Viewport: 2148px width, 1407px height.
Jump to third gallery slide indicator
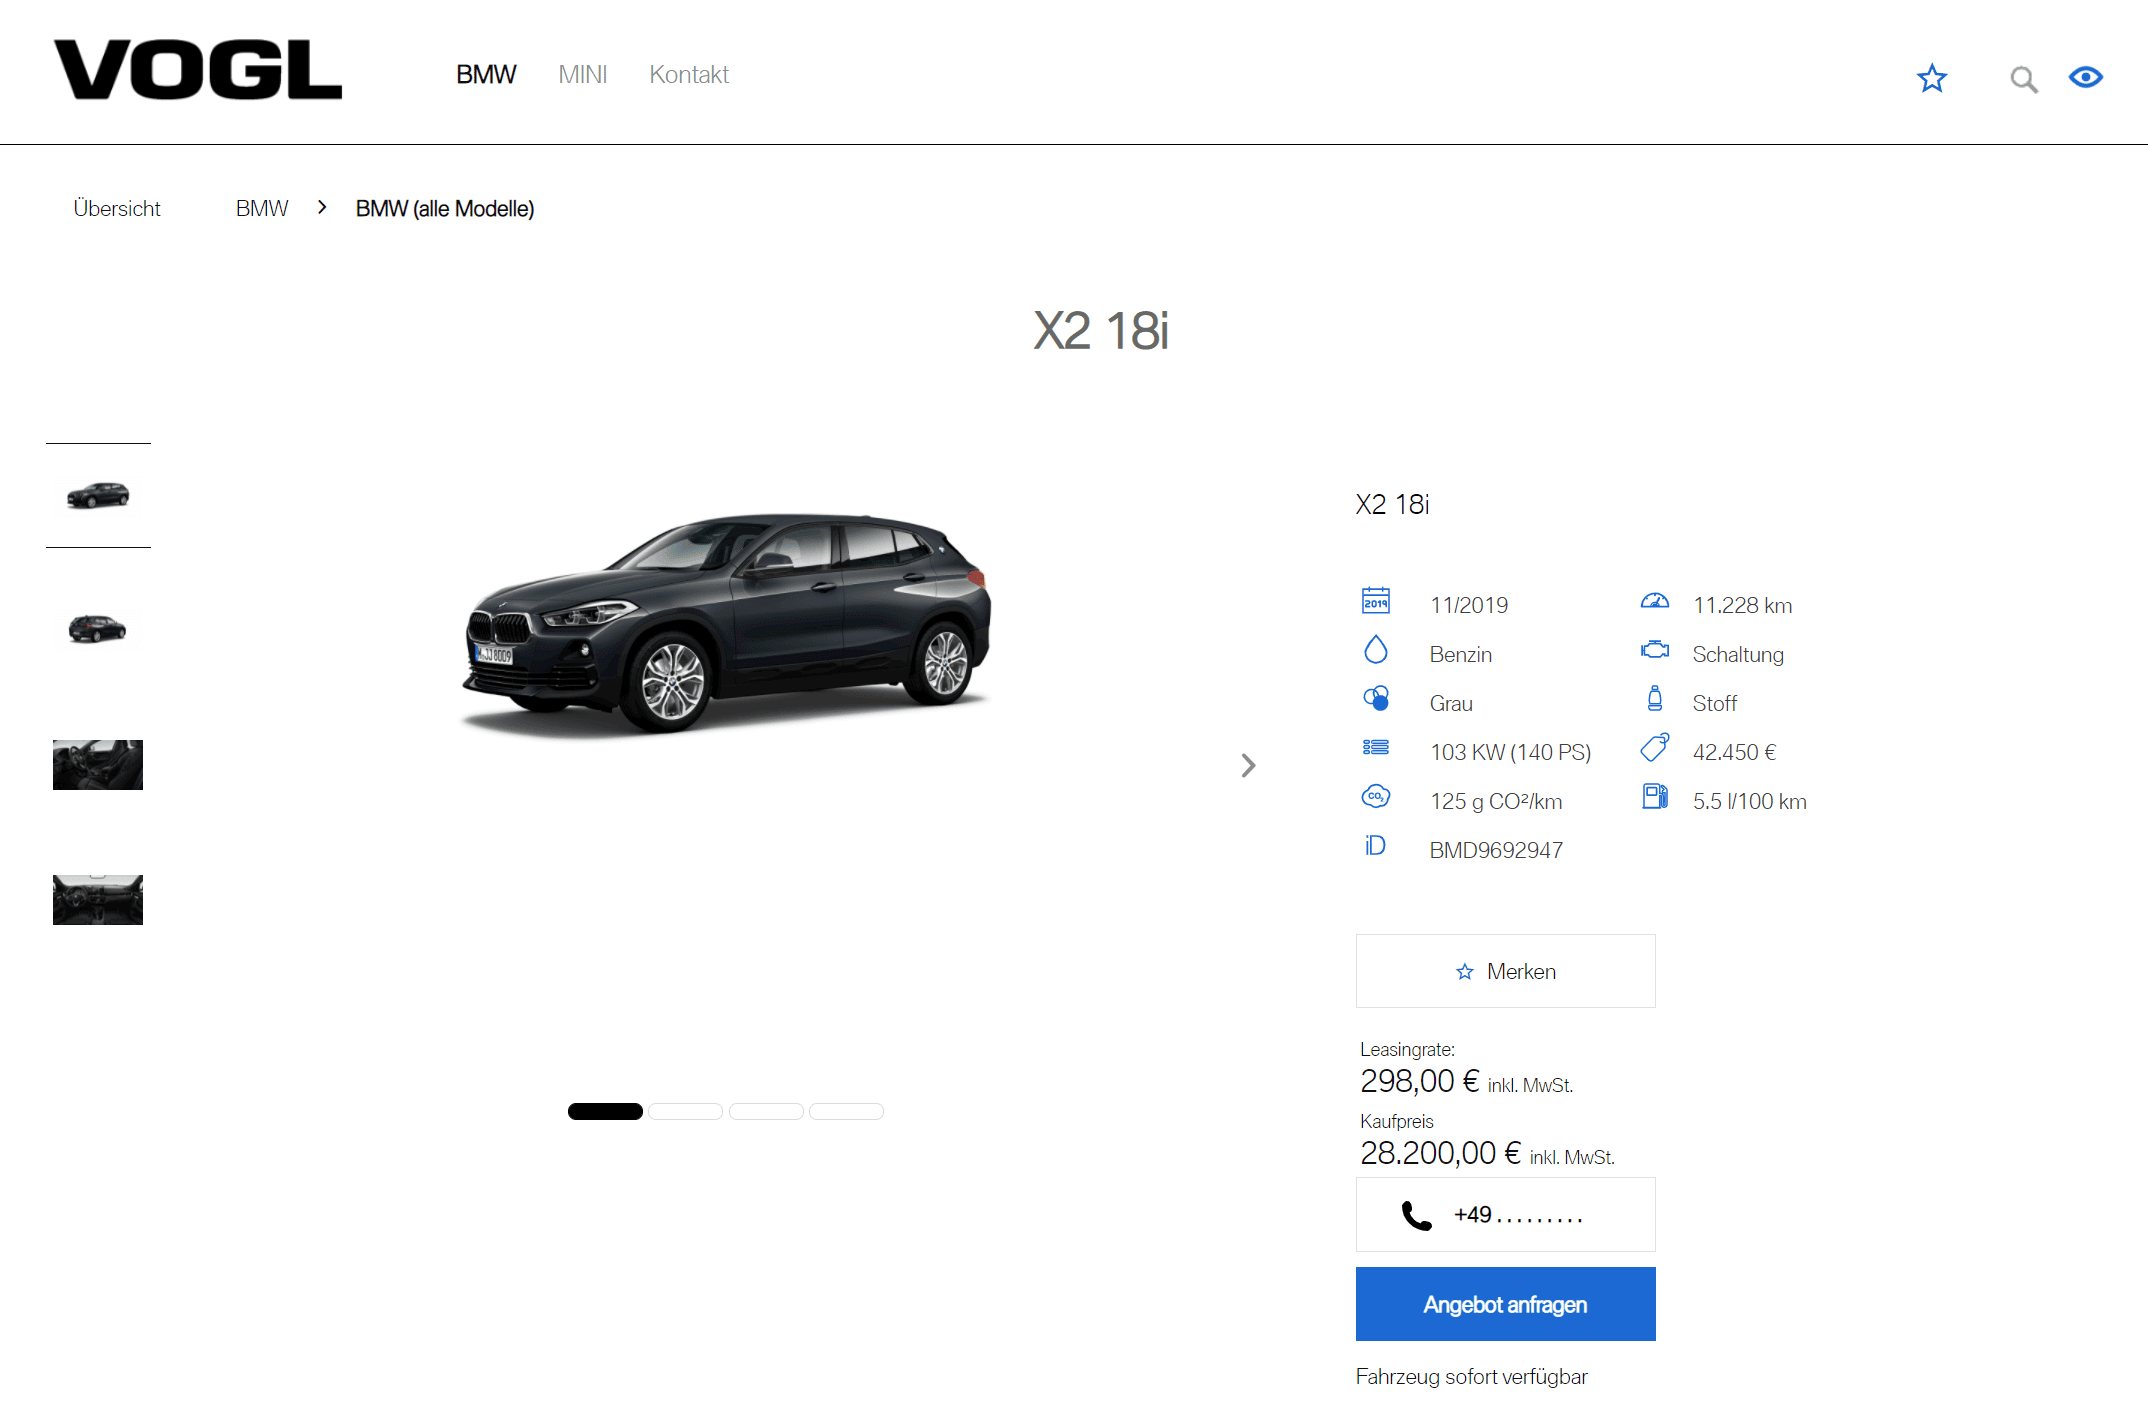[766, 1111]
